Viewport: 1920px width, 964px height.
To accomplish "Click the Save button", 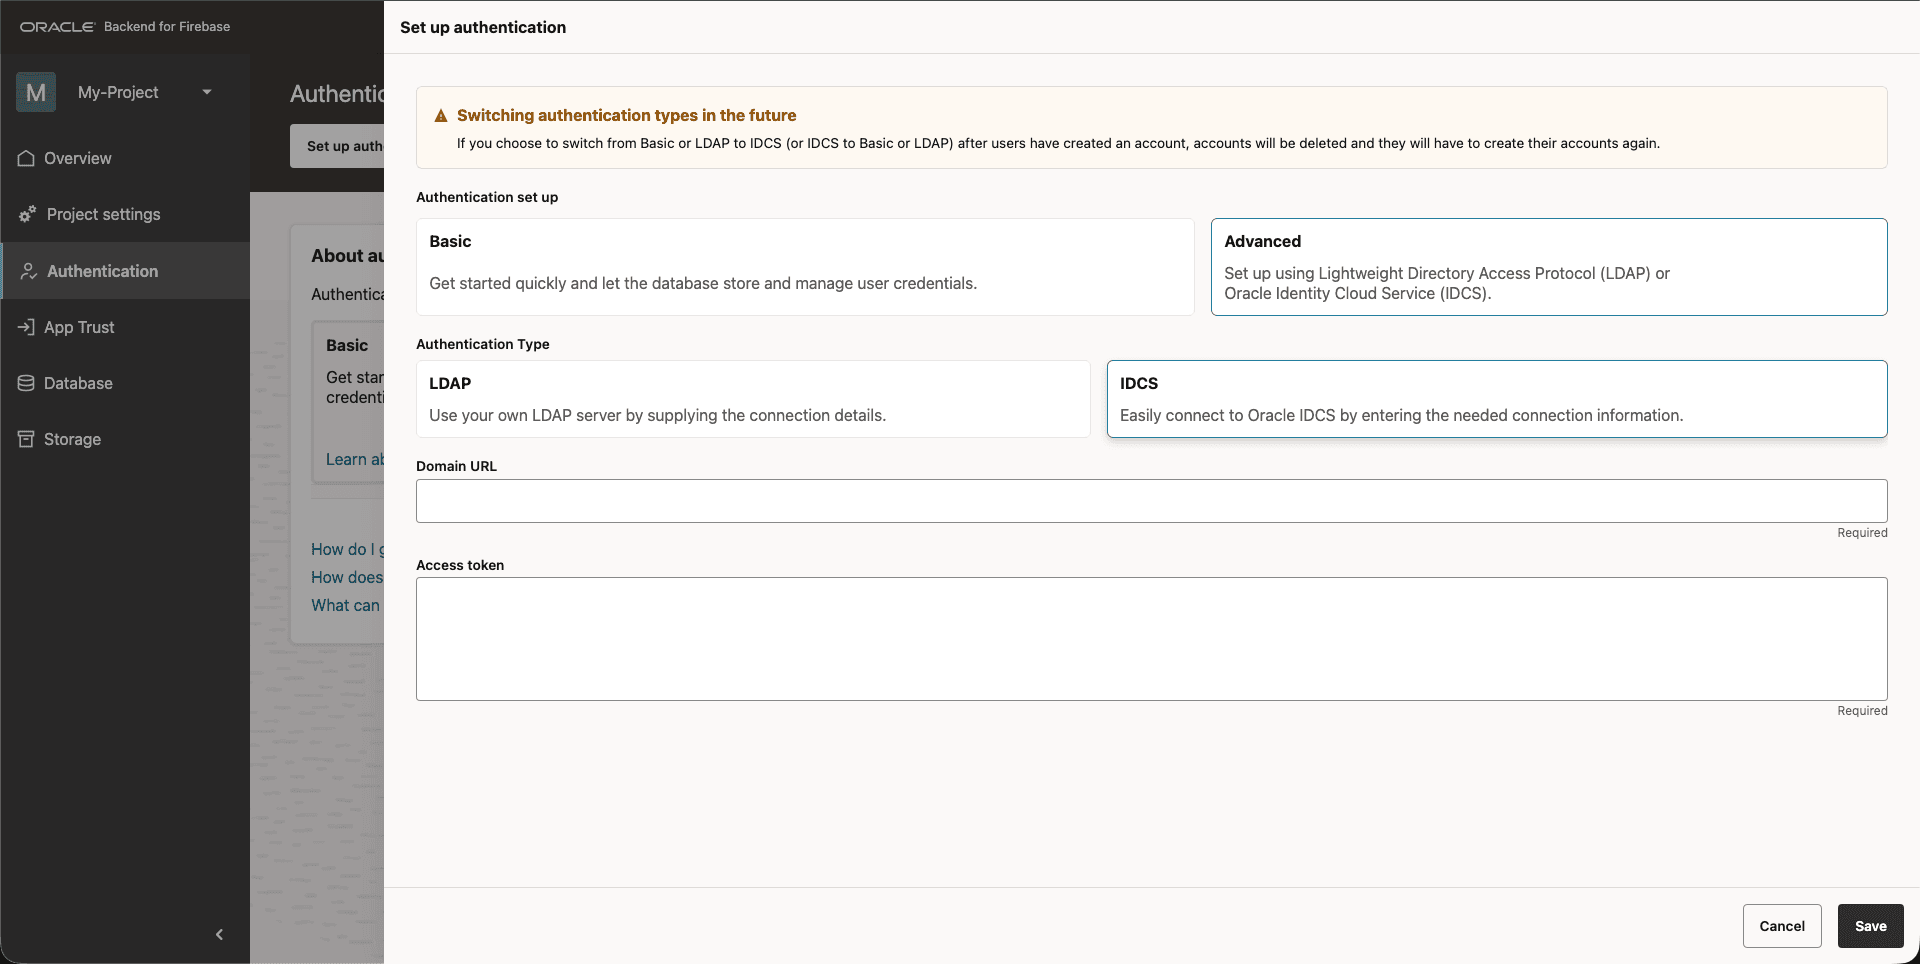I will (x=1870, y=926).
